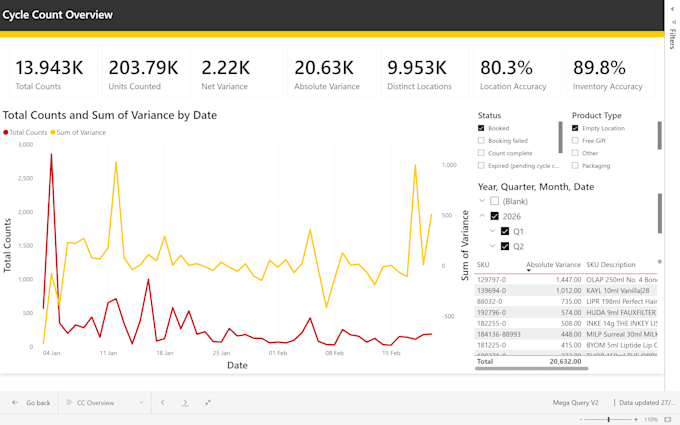Check the Packaging product type
This screenshot has width=680, height=425.
click(x=575, y=165)
